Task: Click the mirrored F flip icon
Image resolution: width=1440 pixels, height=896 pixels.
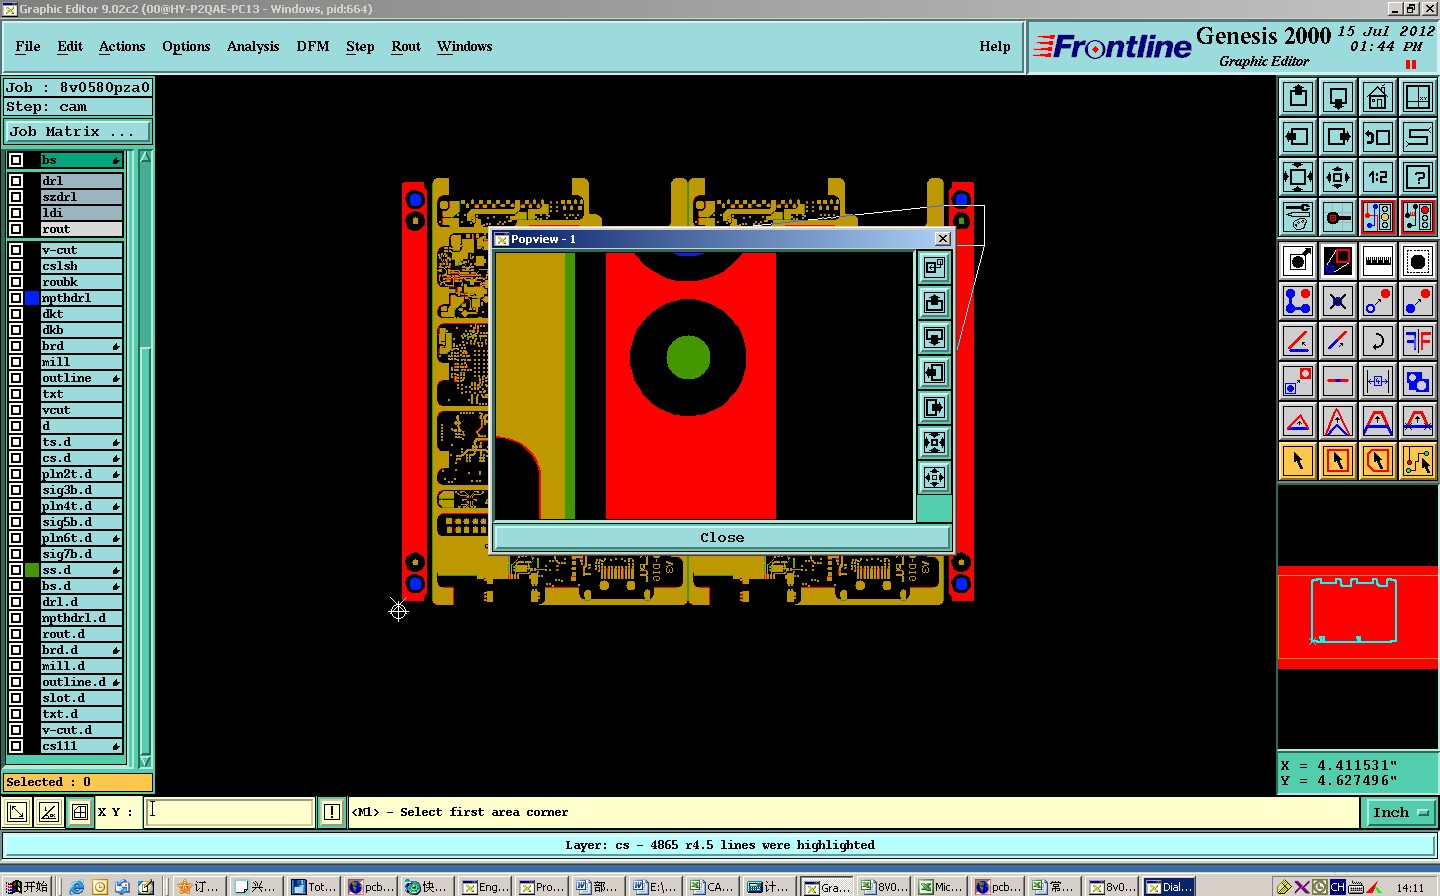Action: (x=1418, y=341)
